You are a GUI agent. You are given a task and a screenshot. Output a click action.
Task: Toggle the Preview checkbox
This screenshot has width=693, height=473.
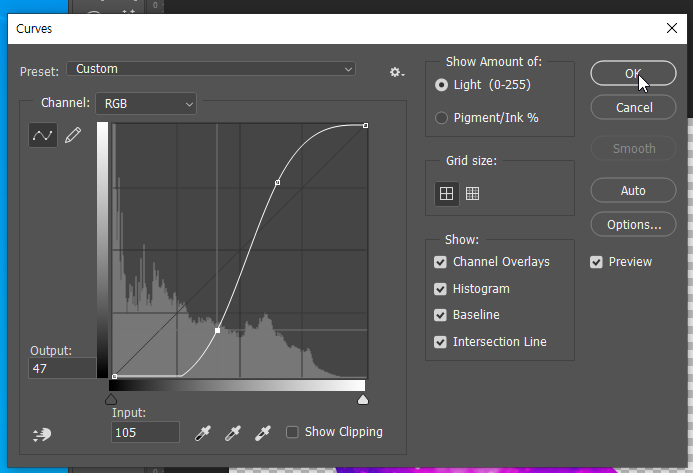[596, 262]
